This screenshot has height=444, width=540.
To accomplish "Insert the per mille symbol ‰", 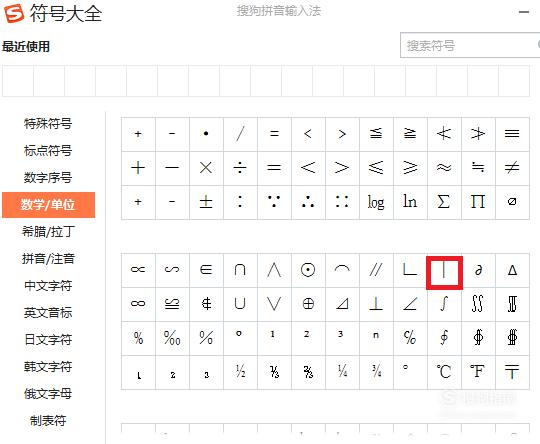I will point(172,338).
